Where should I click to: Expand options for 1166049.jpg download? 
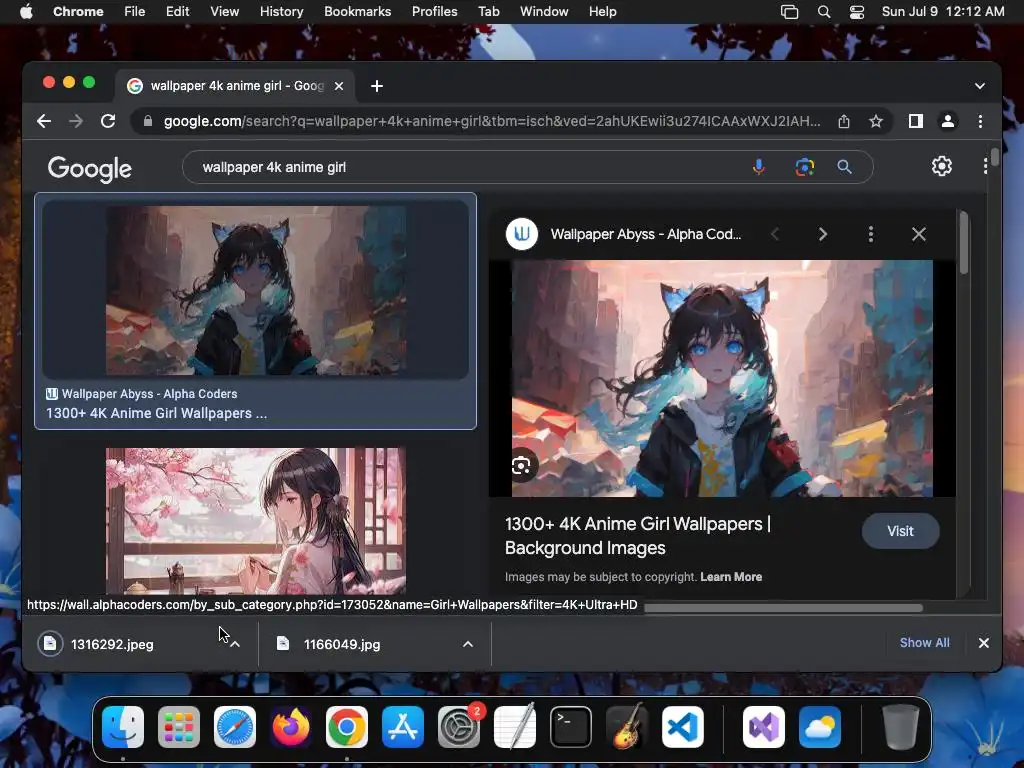coord(468,645)
